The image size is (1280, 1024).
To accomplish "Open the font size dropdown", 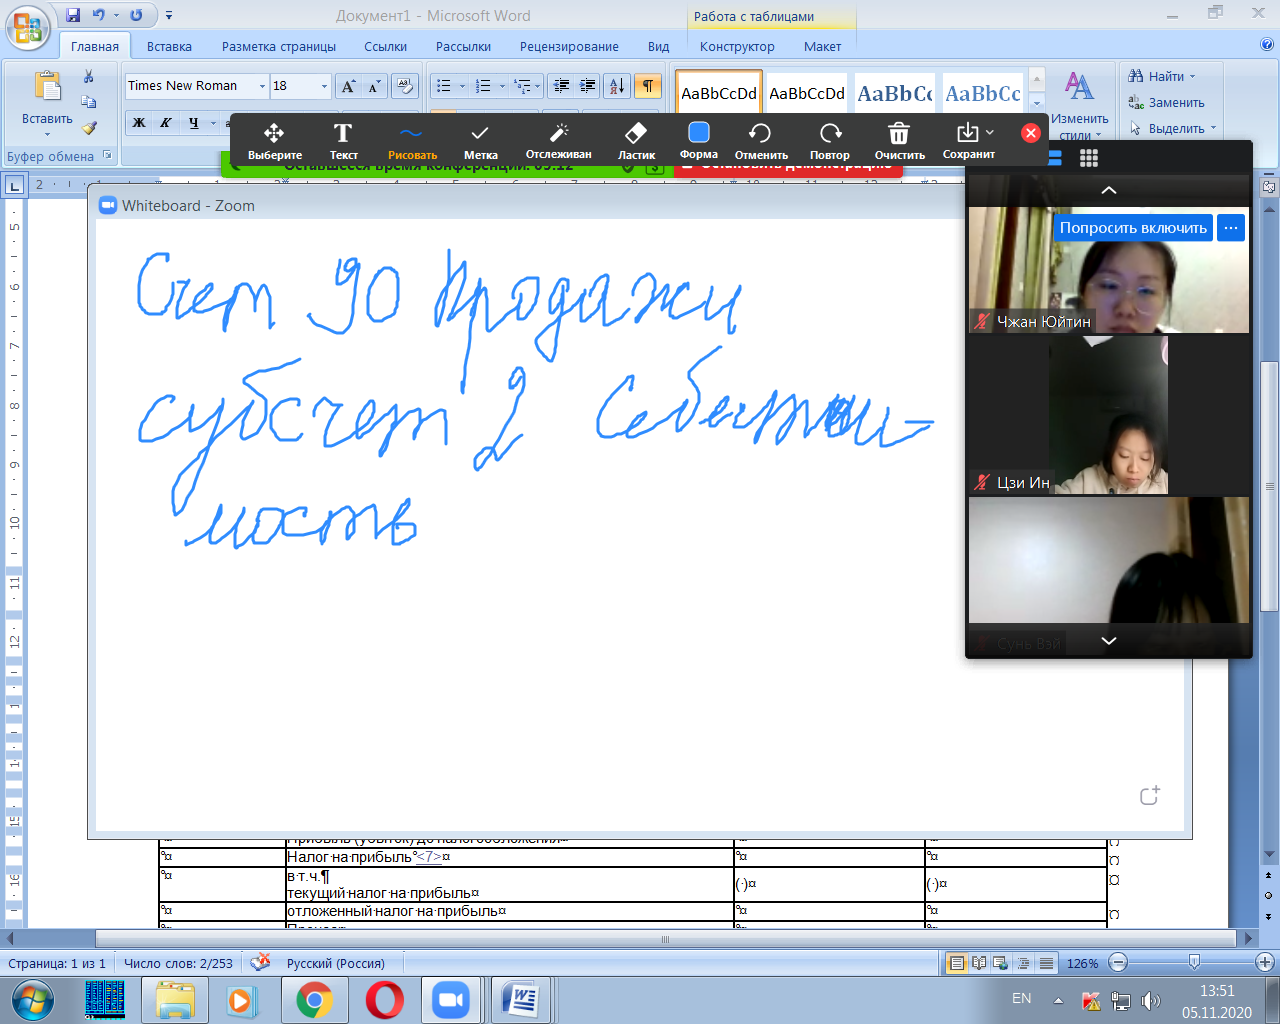I will [x=324, y=86].
